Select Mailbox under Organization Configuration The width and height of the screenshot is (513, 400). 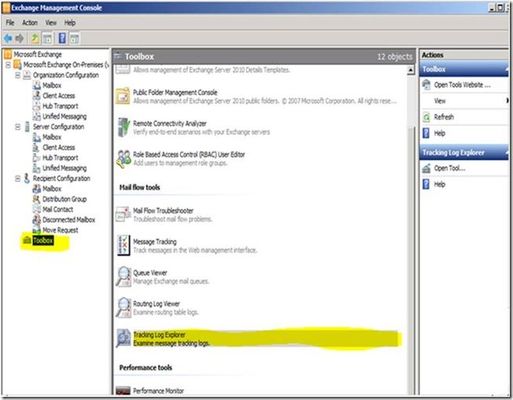pos(52,85)
